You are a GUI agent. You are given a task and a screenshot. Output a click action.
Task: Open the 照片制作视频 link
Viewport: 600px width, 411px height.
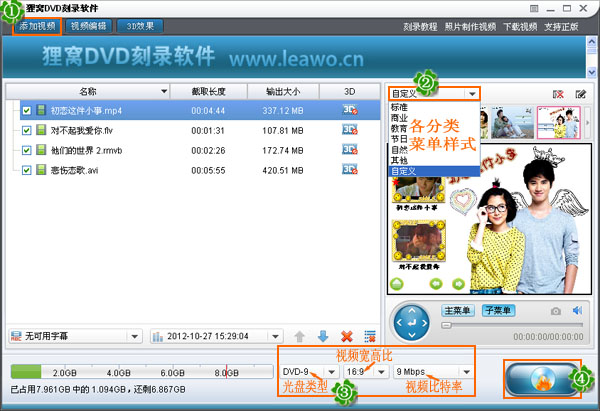470,27
